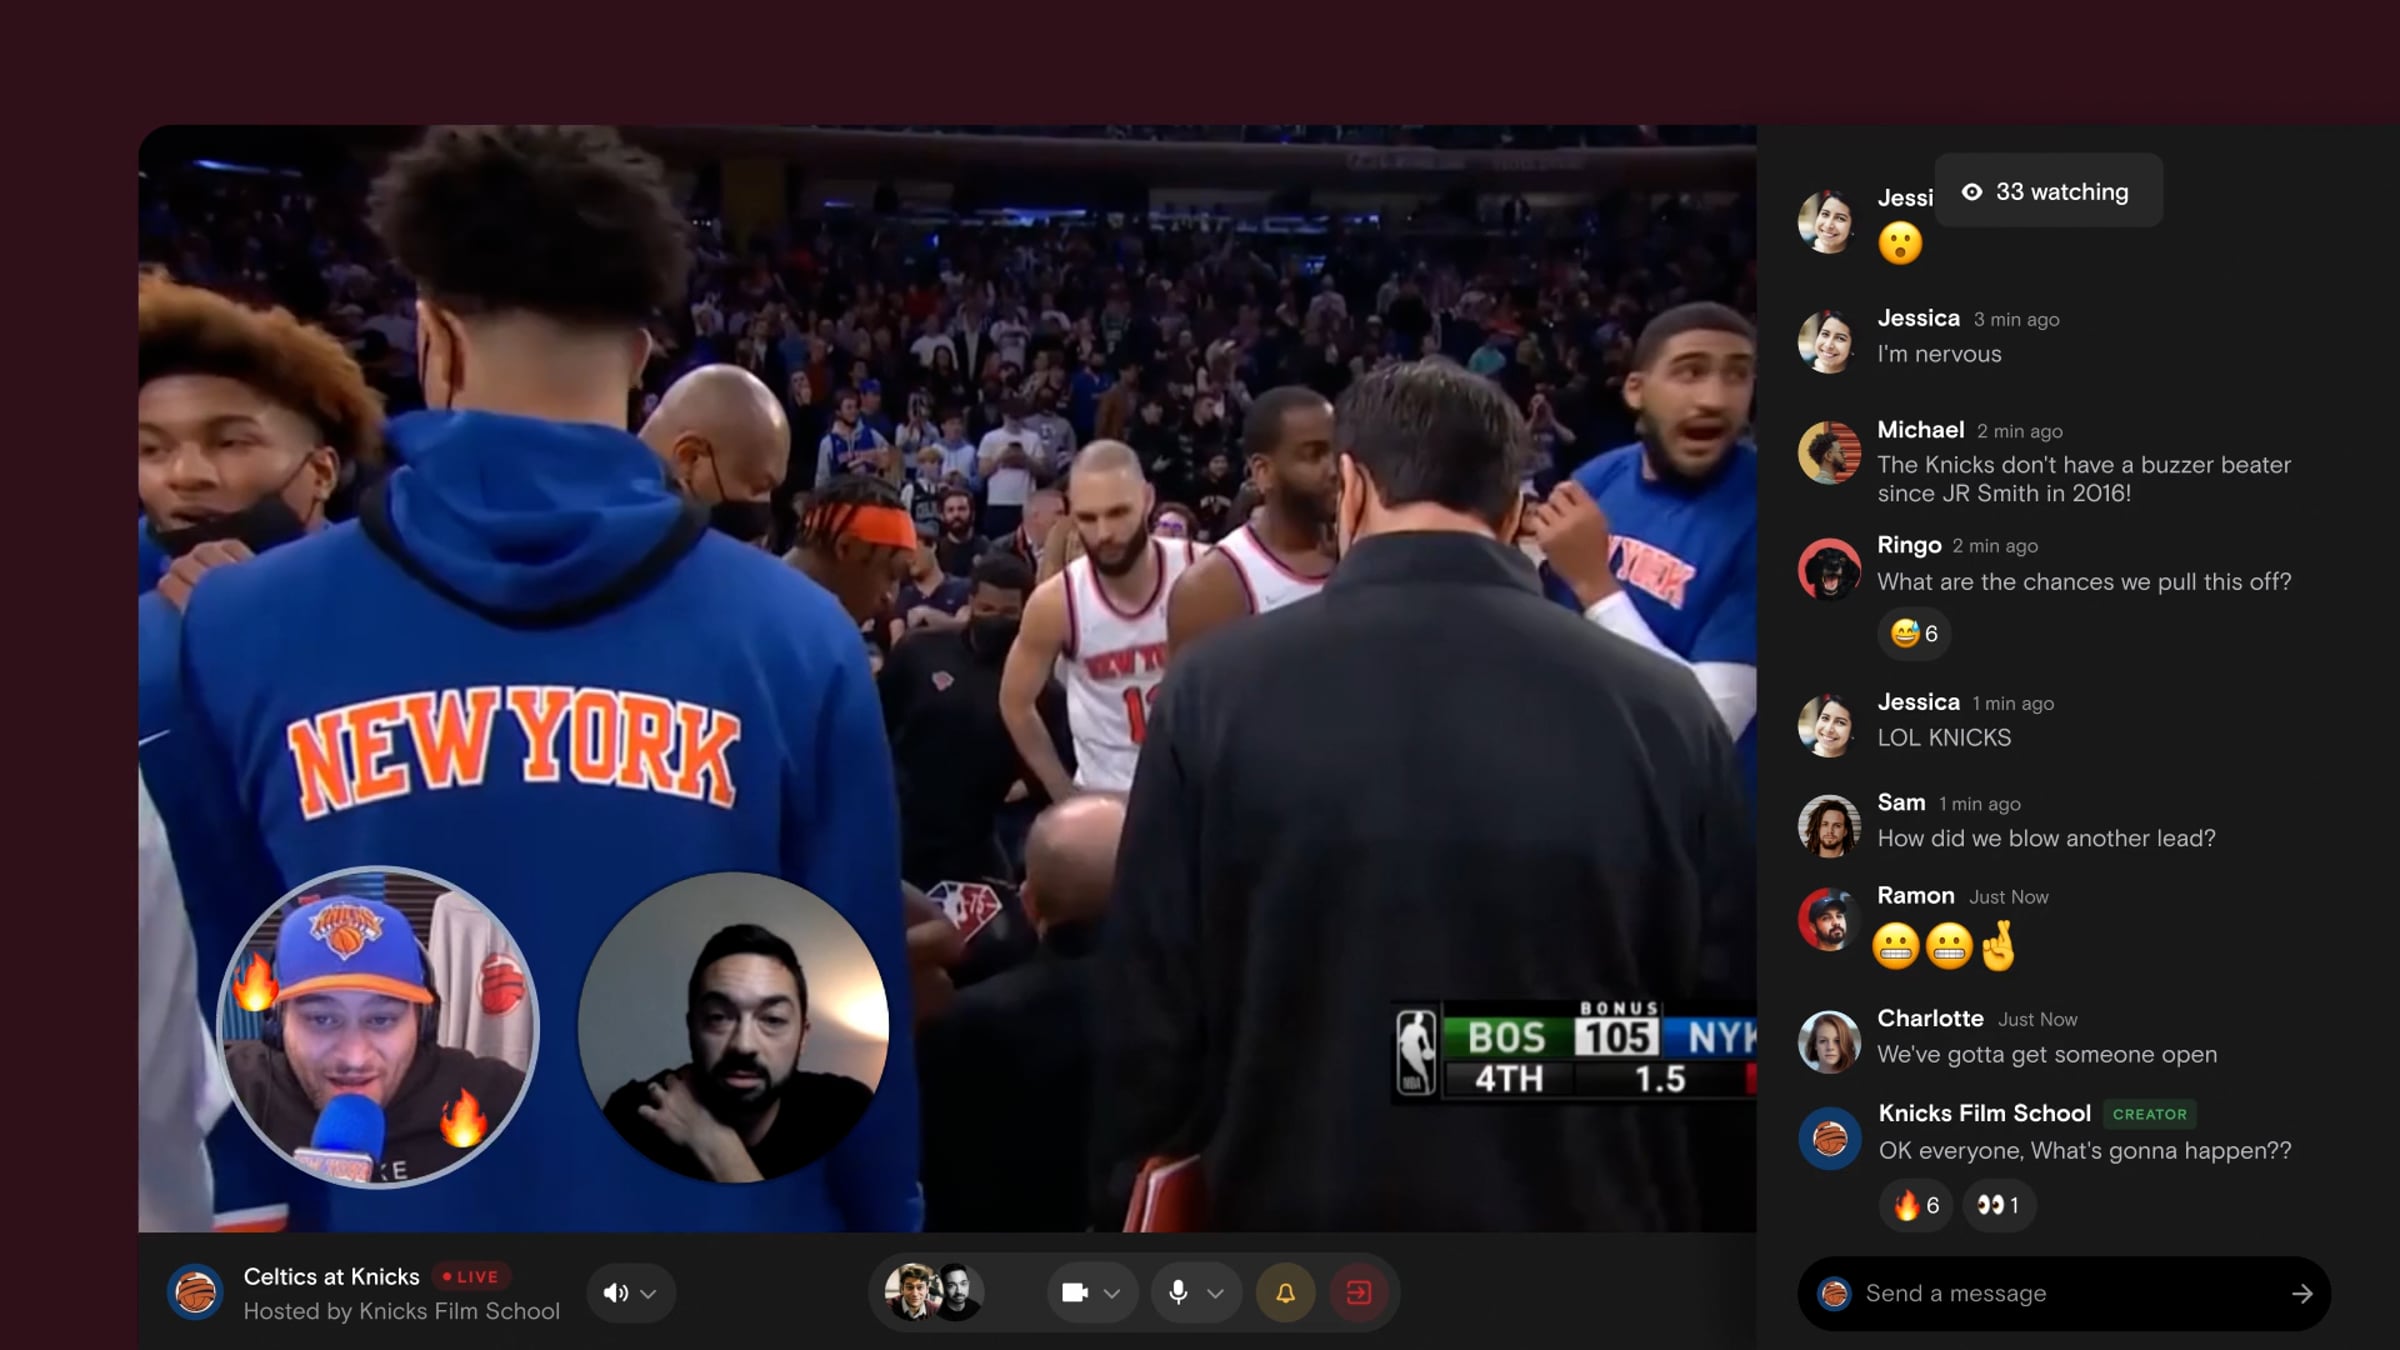
Task: Open Michael's username in chat
Action: point(1921,430)
